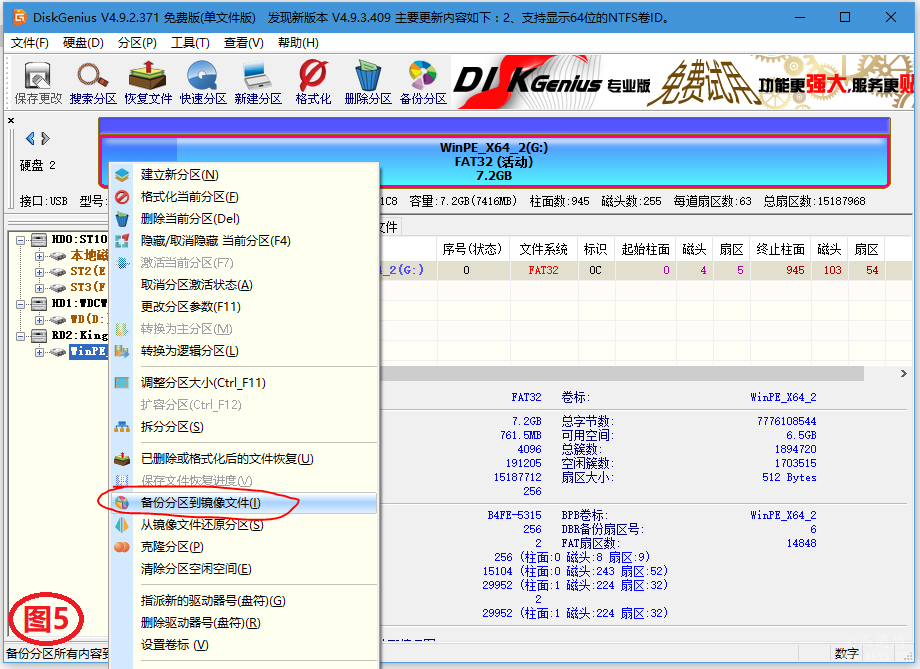Click the 格式化 toolbar icon

click(313, 83)
